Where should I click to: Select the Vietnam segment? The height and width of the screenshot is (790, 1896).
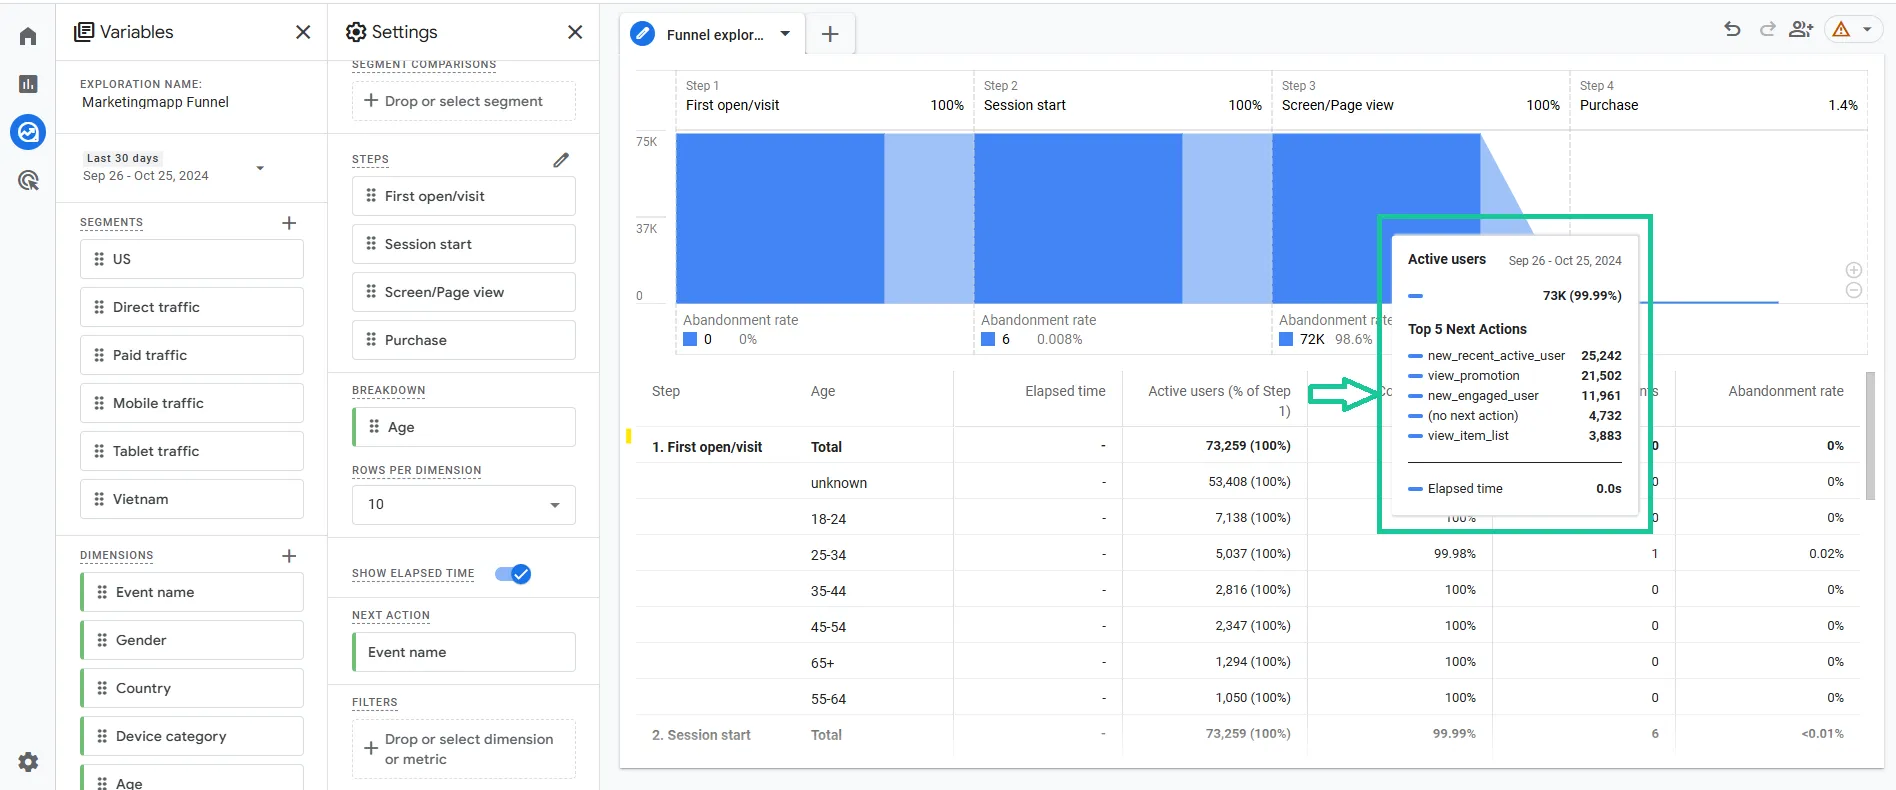pyautogui.click(x=192, y=499)
